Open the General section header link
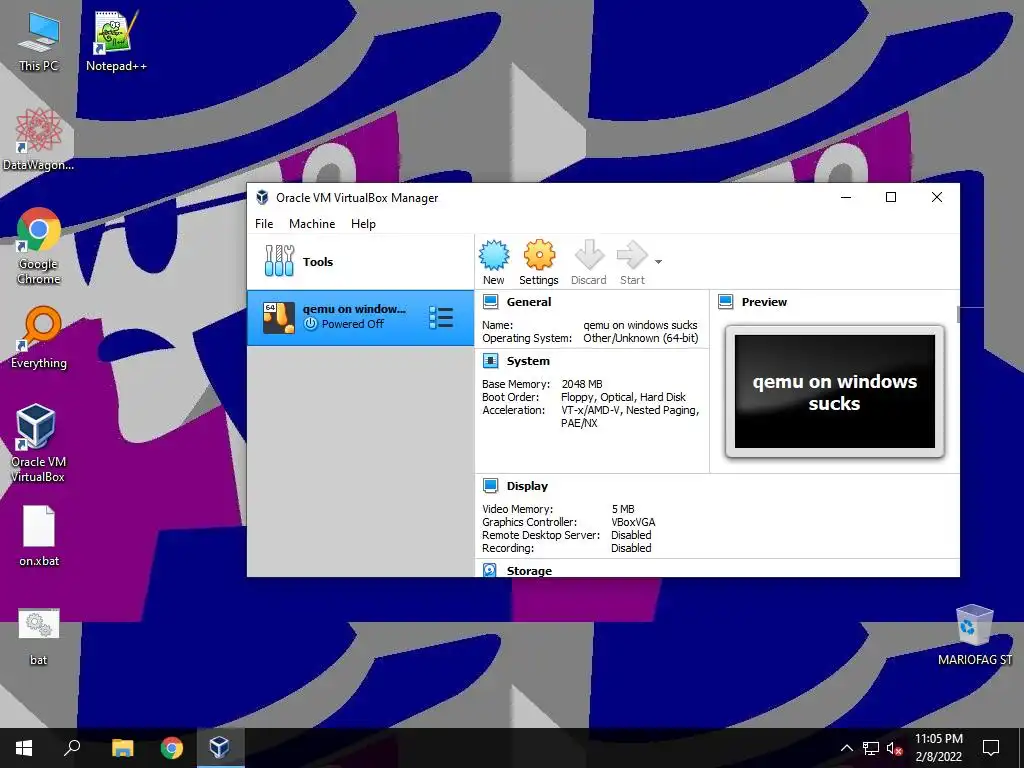1024x768 pixels. (x=529, y=302)
